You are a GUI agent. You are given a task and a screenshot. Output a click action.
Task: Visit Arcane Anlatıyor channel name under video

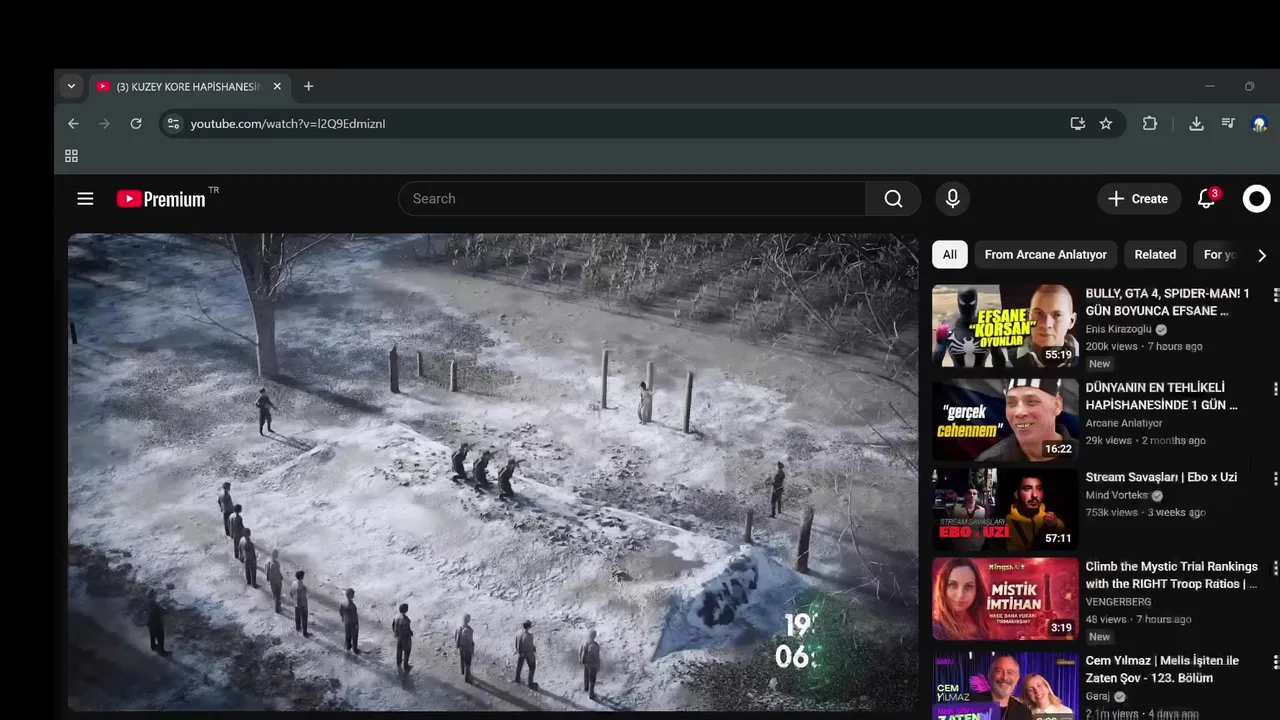click(1123, 423)
